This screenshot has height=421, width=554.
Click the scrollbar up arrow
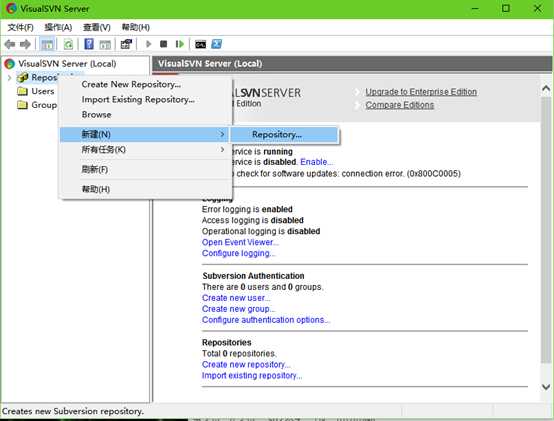click(x=546, y=88)
